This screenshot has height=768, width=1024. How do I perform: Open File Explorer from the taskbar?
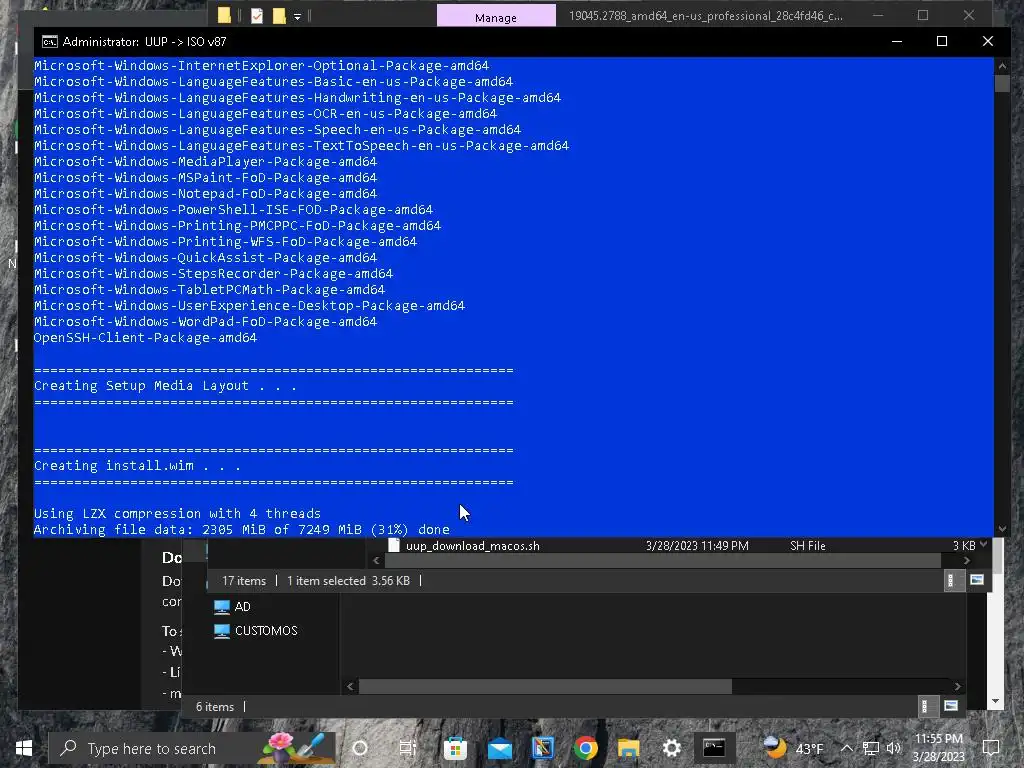(628, 748)
